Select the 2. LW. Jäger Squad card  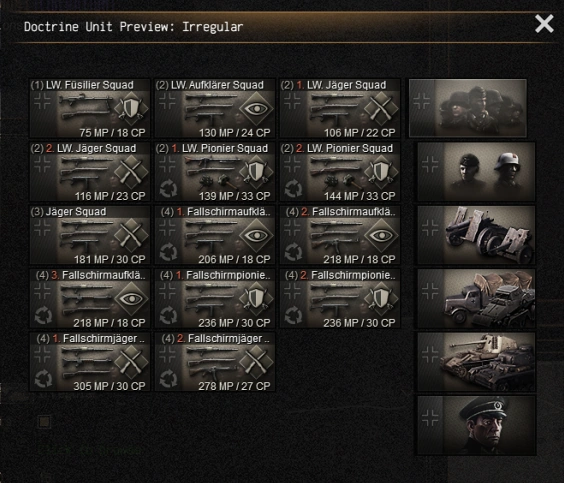point(90,172)
